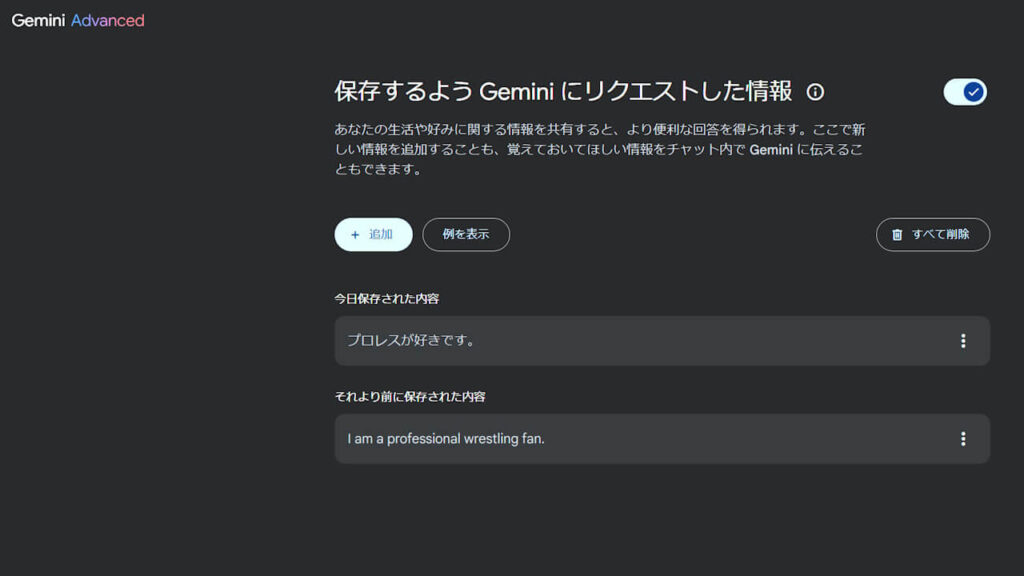1024x576 pixels.
Task: Click the 今日保存された内容 section label
Action: (x=387, y=298)
